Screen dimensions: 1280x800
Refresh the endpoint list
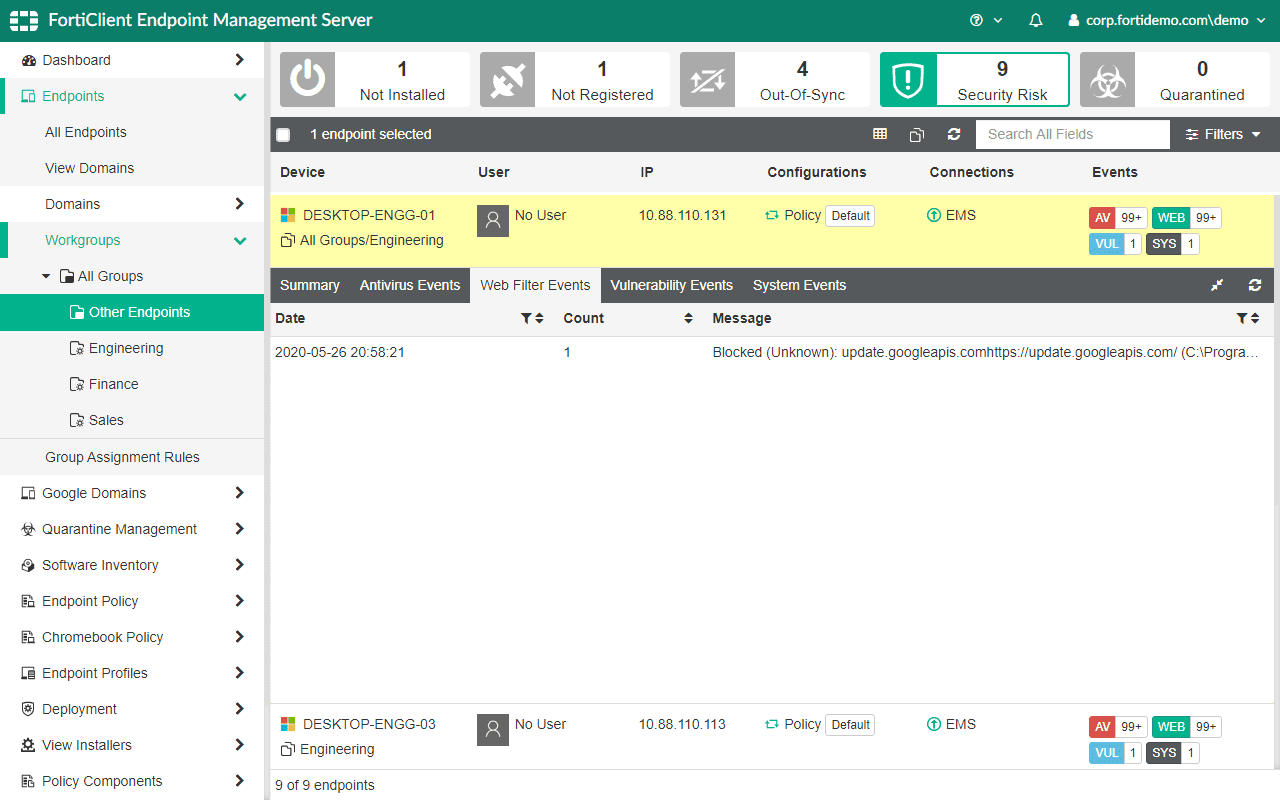tap(954, 134)
